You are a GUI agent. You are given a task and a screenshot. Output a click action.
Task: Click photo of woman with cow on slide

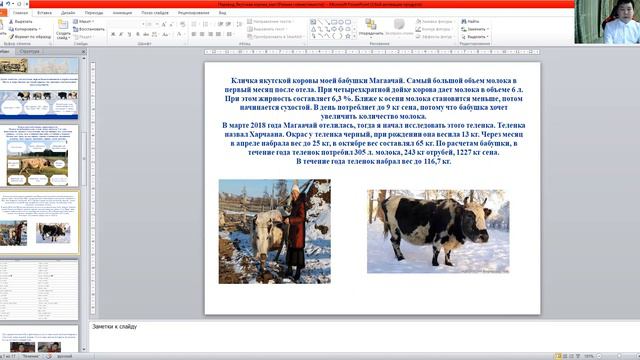click(275, 231)
